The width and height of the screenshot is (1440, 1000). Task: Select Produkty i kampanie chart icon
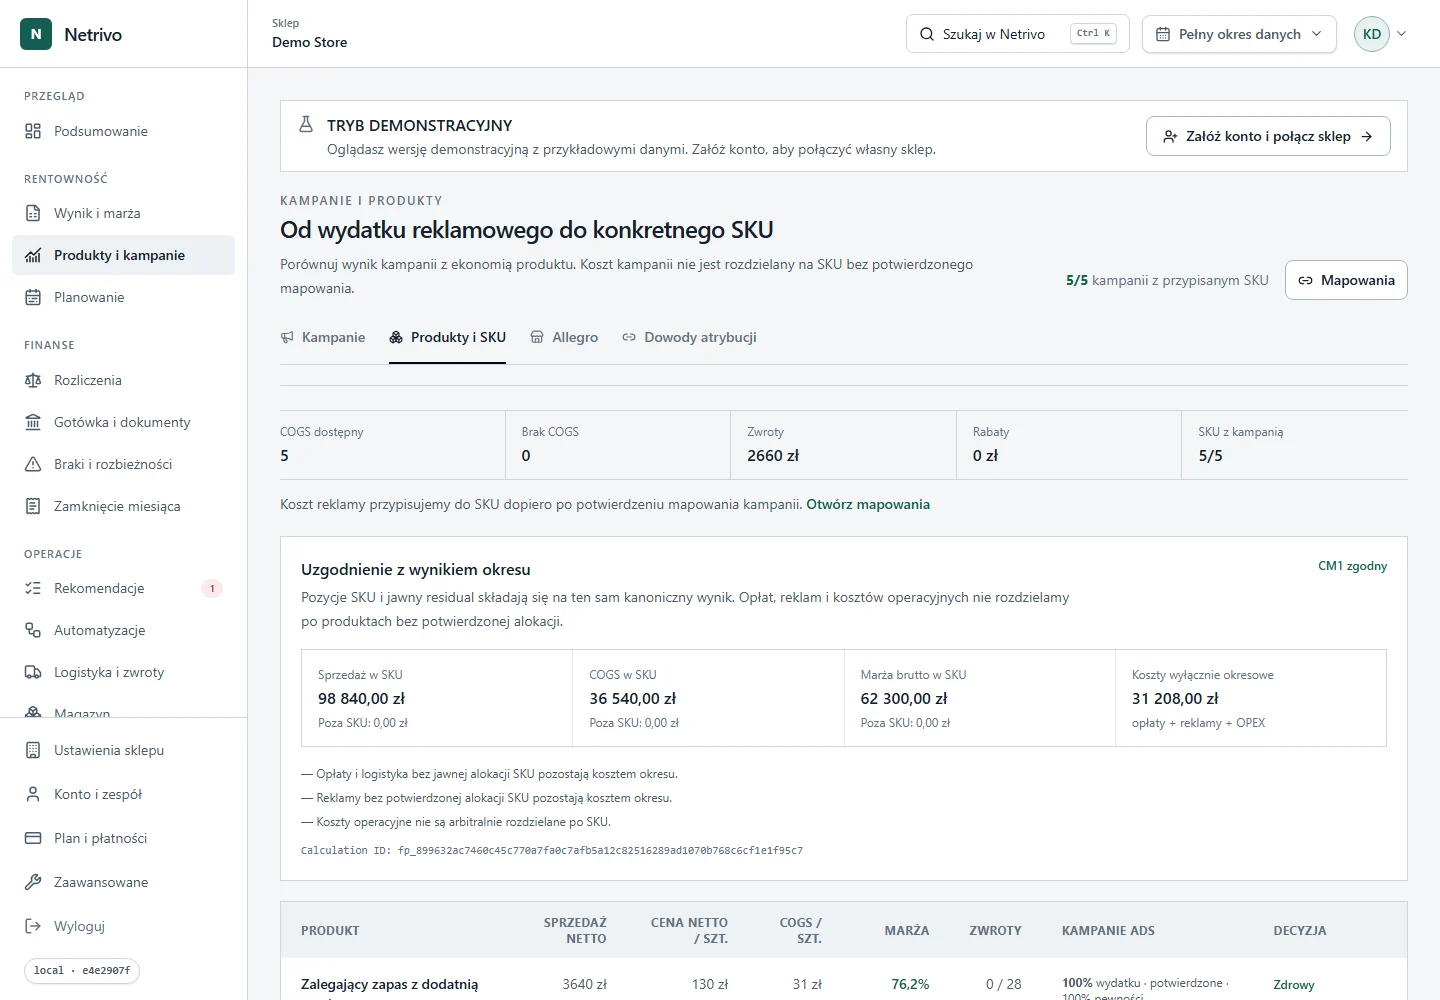tap(33, 255)
